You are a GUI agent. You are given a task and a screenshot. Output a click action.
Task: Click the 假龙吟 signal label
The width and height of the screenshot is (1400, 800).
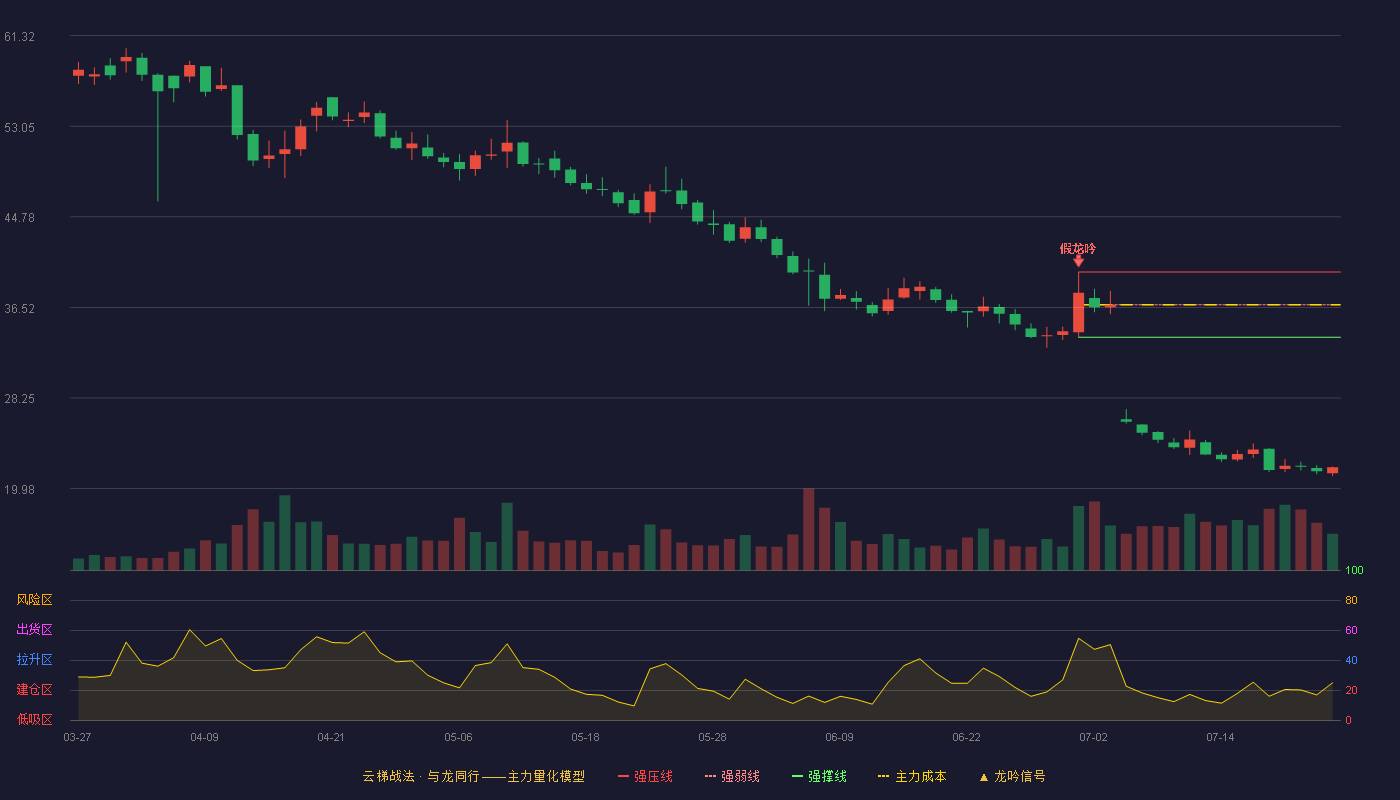1078,248
